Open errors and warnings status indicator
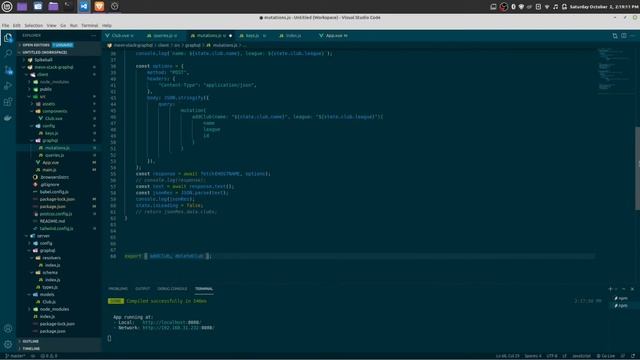Viewport: 640px width, 360px height. click(49, 356)
